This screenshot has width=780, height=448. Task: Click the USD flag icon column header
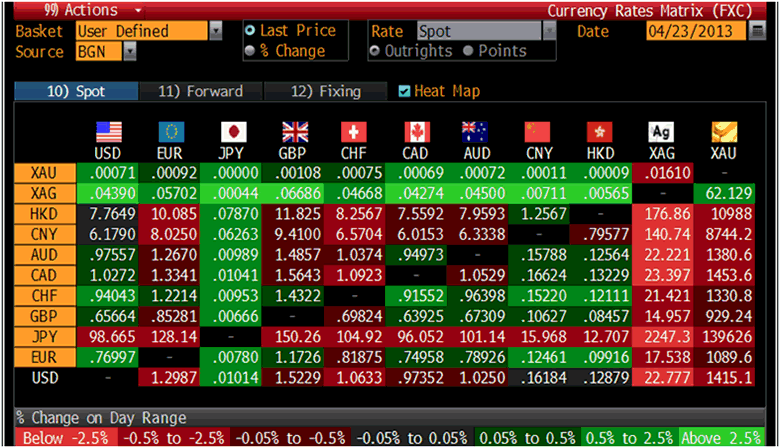click(107, 132)
